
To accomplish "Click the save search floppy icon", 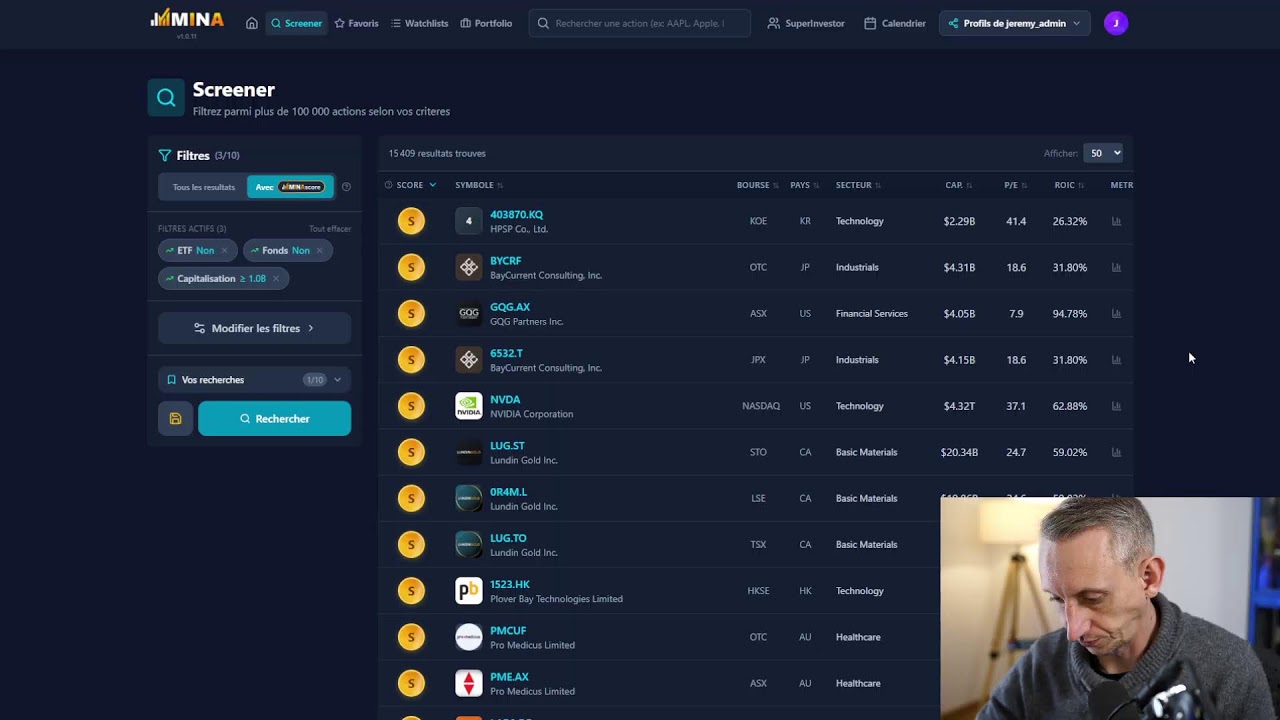I will pos(175,419).
